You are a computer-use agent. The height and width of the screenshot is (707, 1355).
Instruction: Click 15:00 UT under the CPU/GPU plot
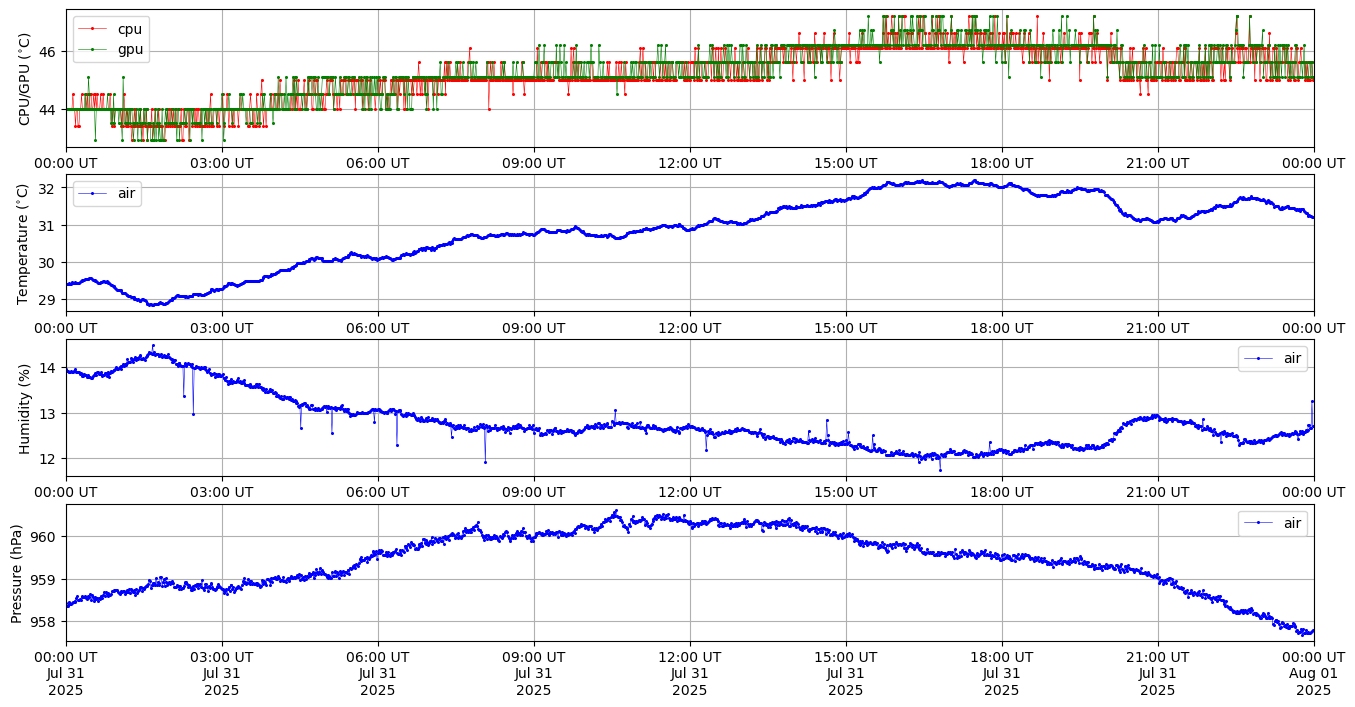tap(846, 163)
